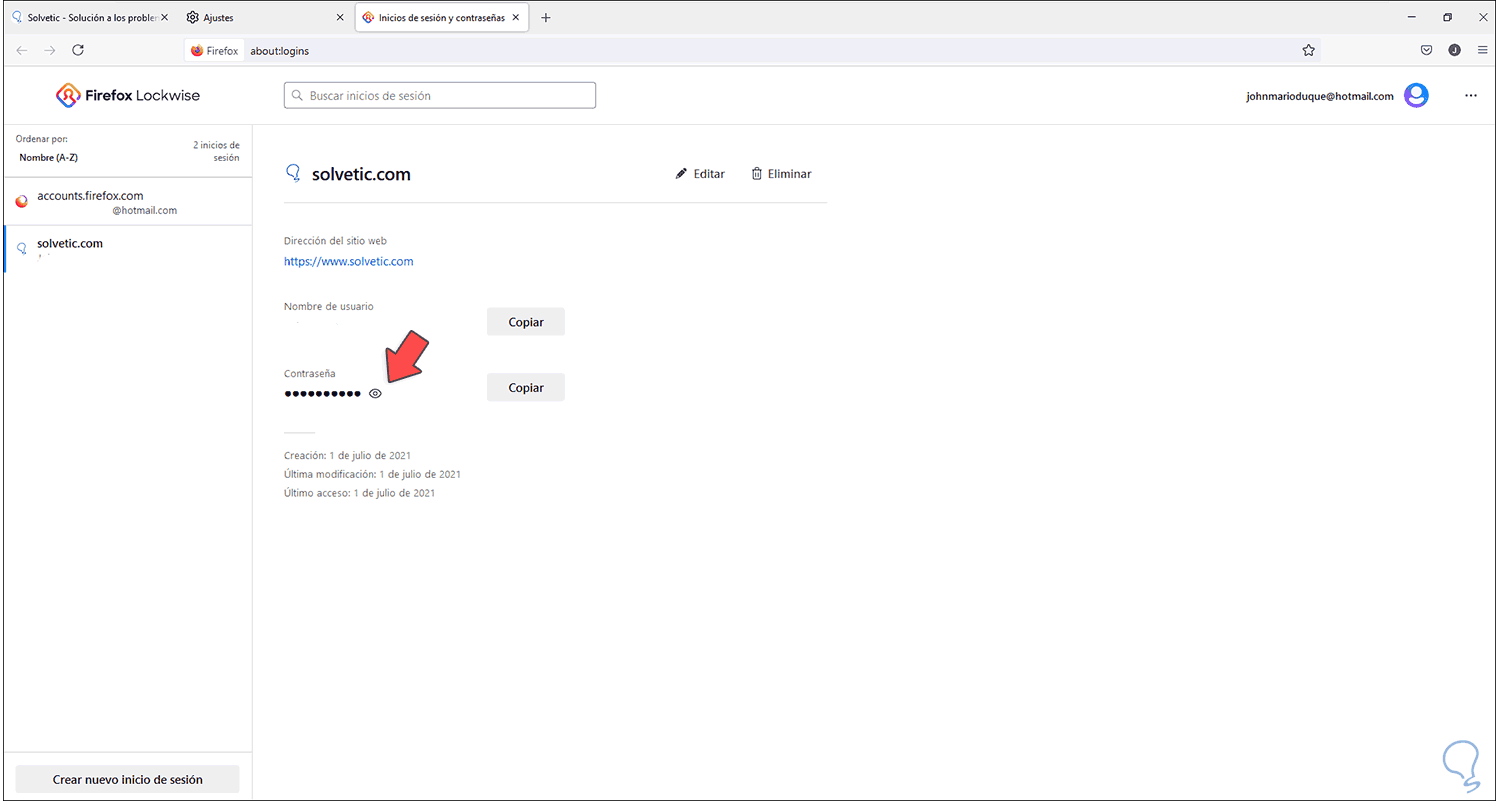1500x801 pixels.
Task: Click the "Contraseña" label
Action: 310,374
